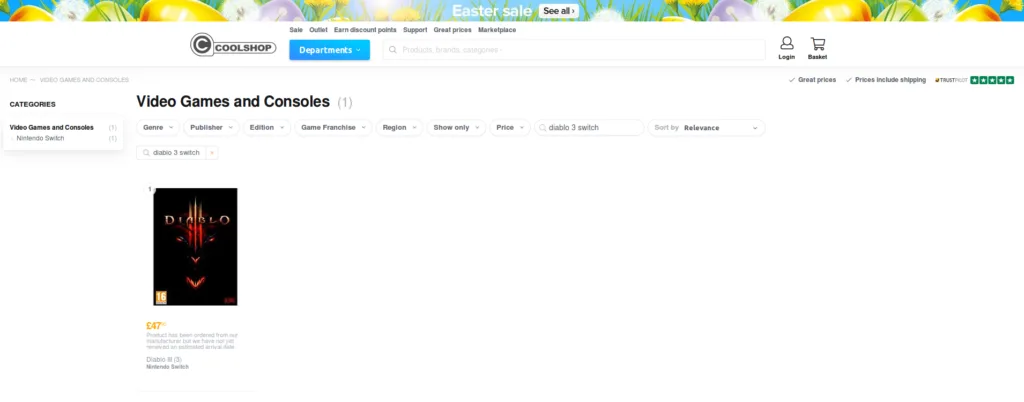The height and width of the screenshot is (402, 1024).
Task: Expand the Game Franchise filter
Action: pos(333,128)
